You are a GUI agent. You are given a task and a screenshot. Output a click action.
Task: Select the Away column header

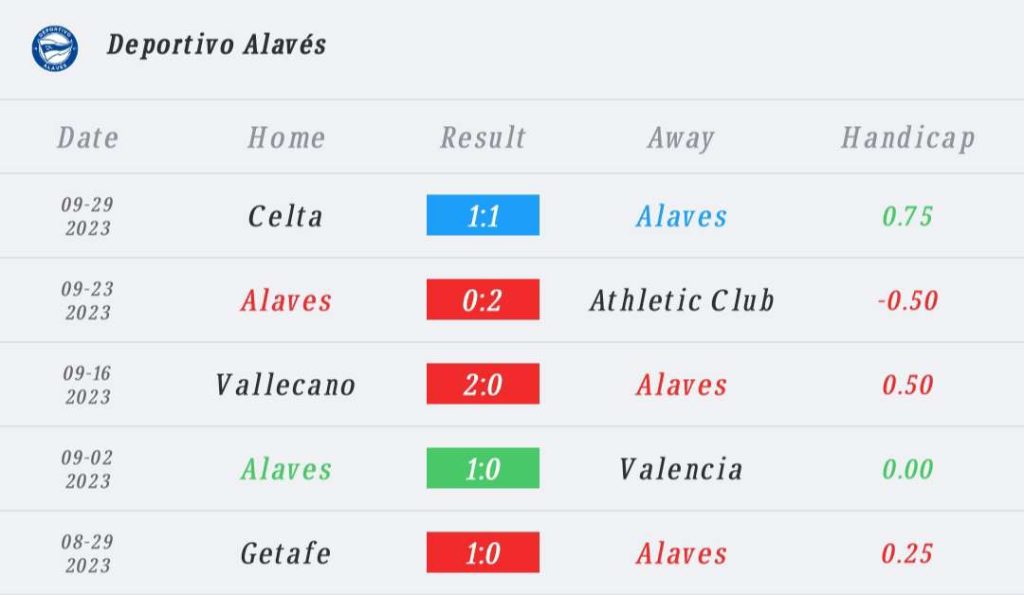pyautogui.click(x=681, y=138)
